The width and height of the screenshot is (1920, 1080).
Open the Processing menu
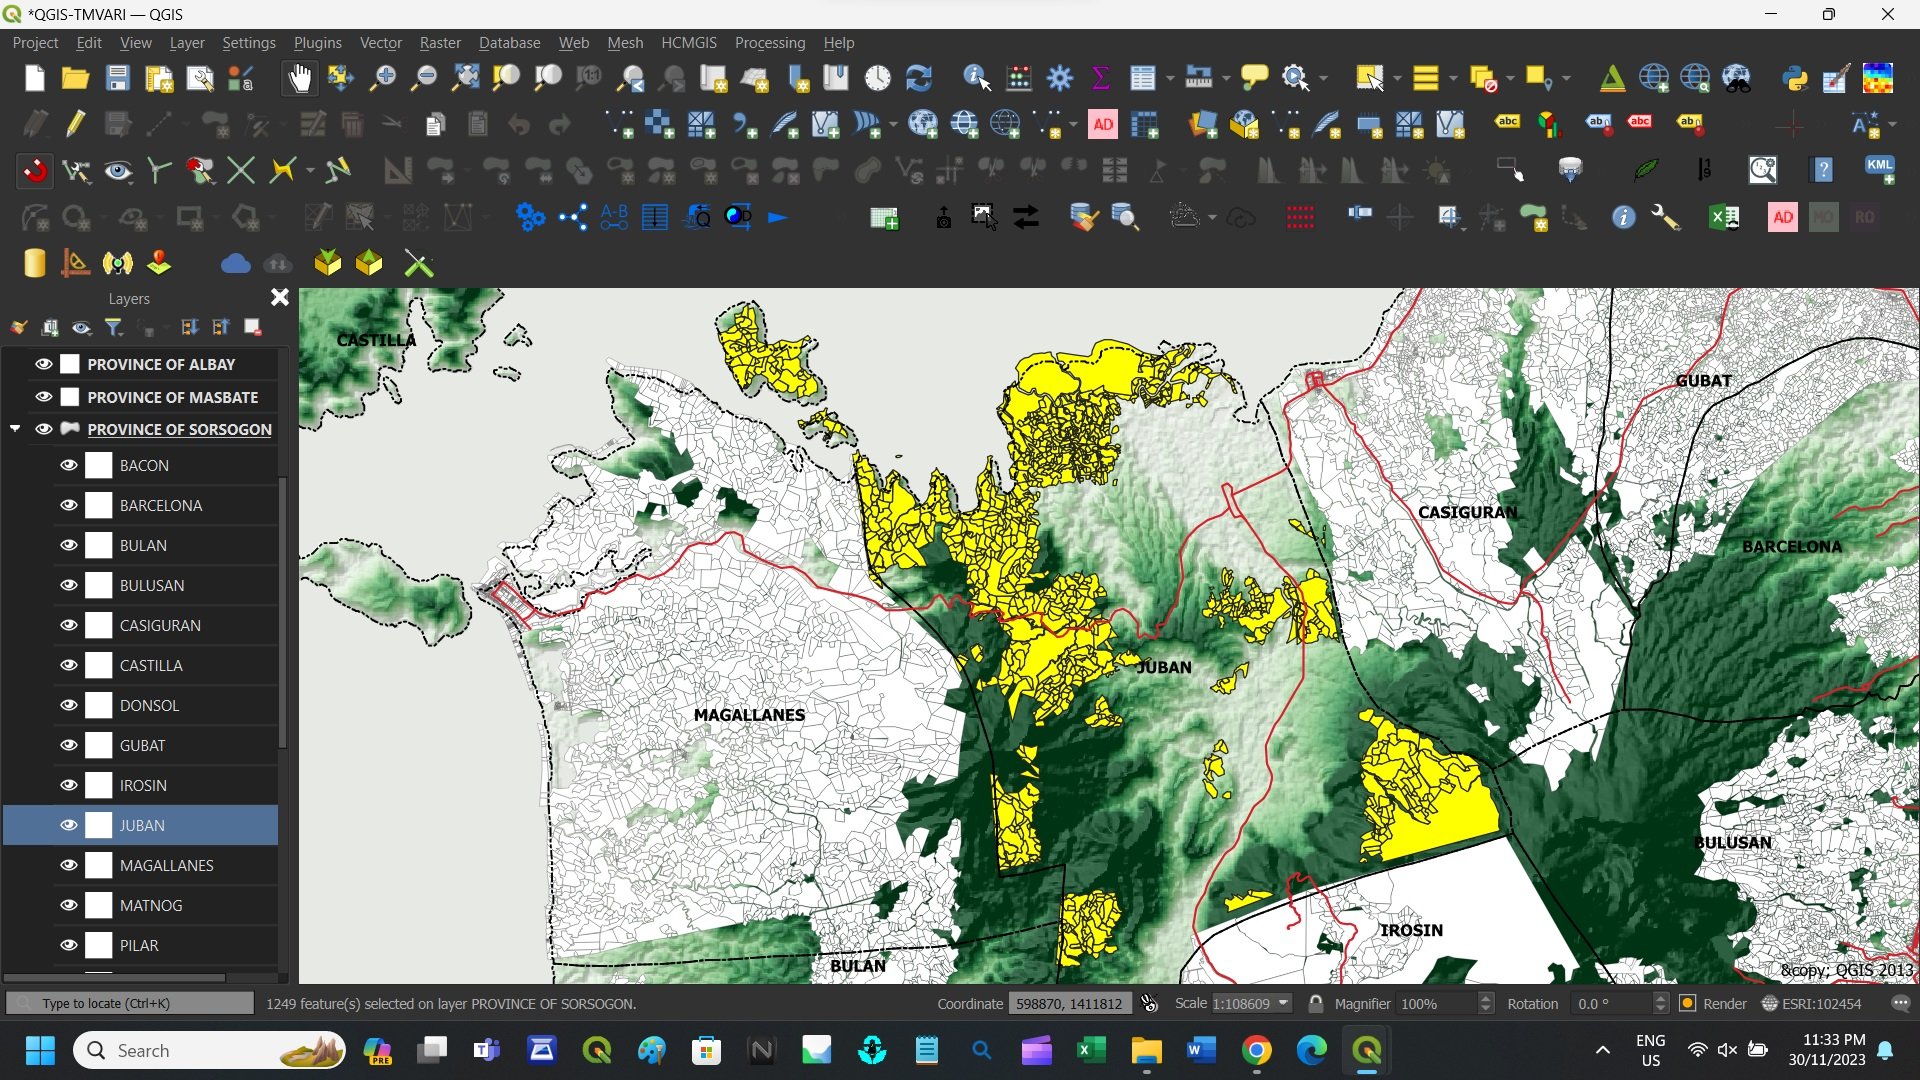(x=769, y=43)
